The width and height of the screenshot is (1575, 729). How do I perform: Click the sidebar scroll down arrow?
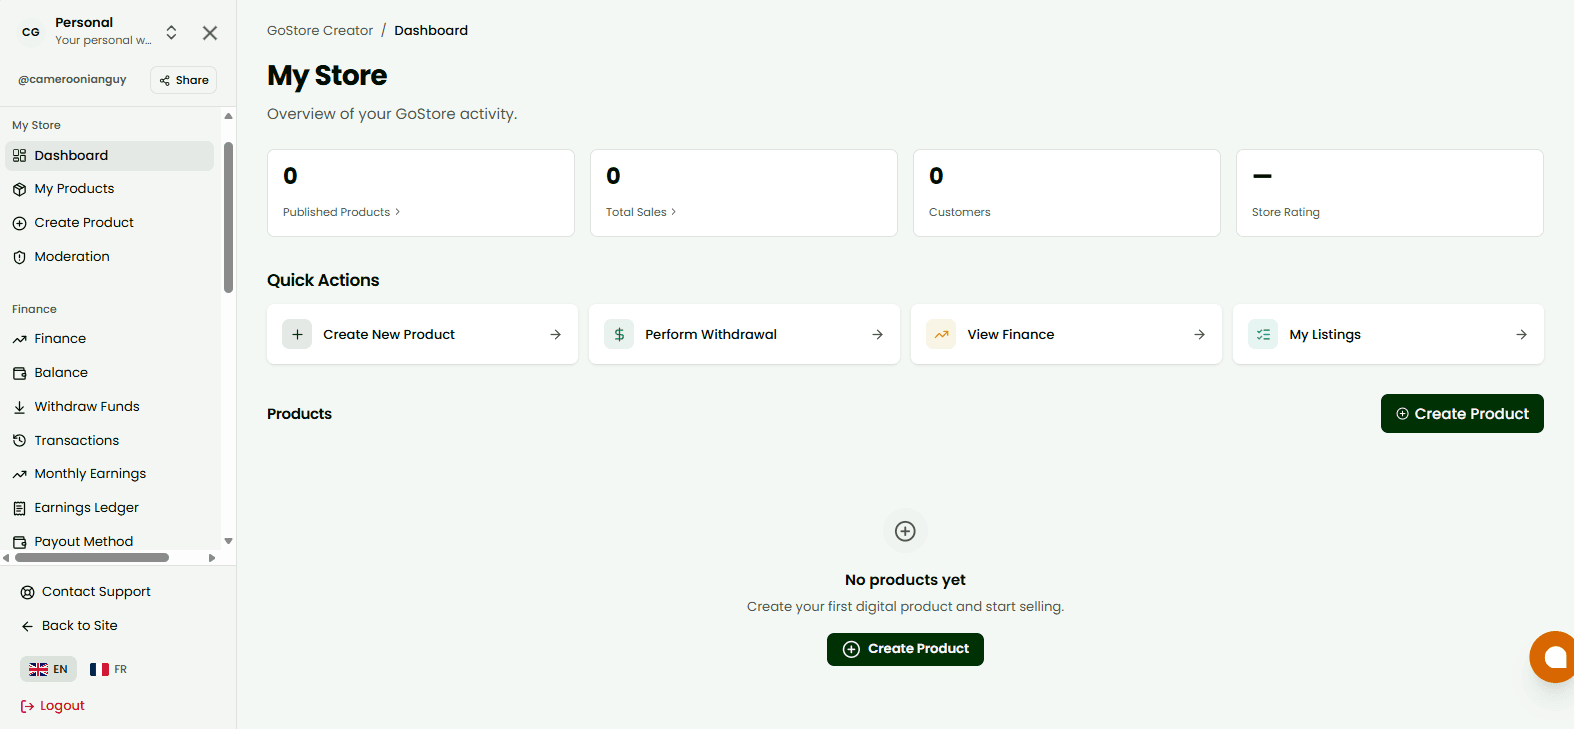click(x=228, y=541)
